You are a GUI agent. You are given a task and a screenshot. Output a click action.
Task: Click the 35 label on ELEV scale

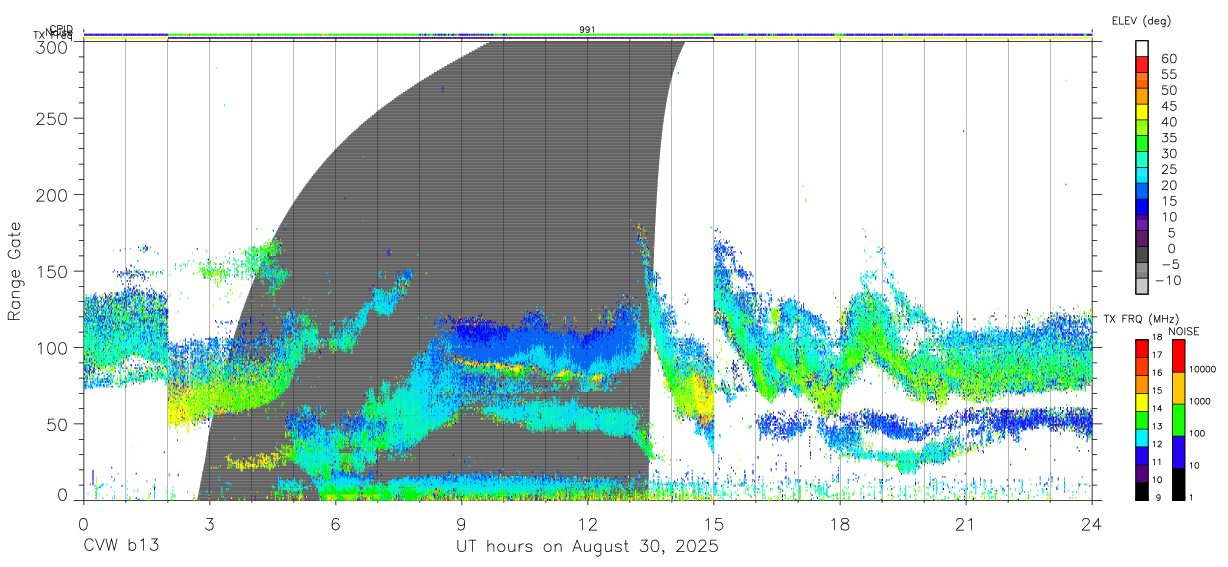[x=1168, y=138]
